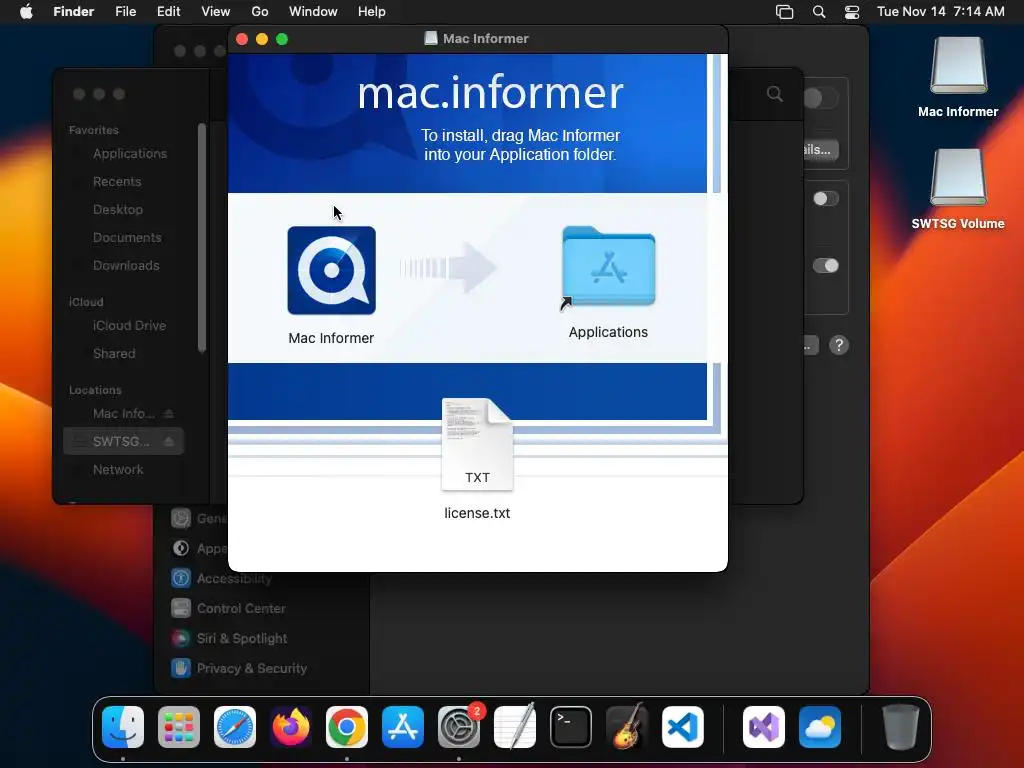This screenshot has height=768, width=1024.
Task: Launch Visual Studio Code from the Dock
Action: pyautogui.click(x=683, y=727)
